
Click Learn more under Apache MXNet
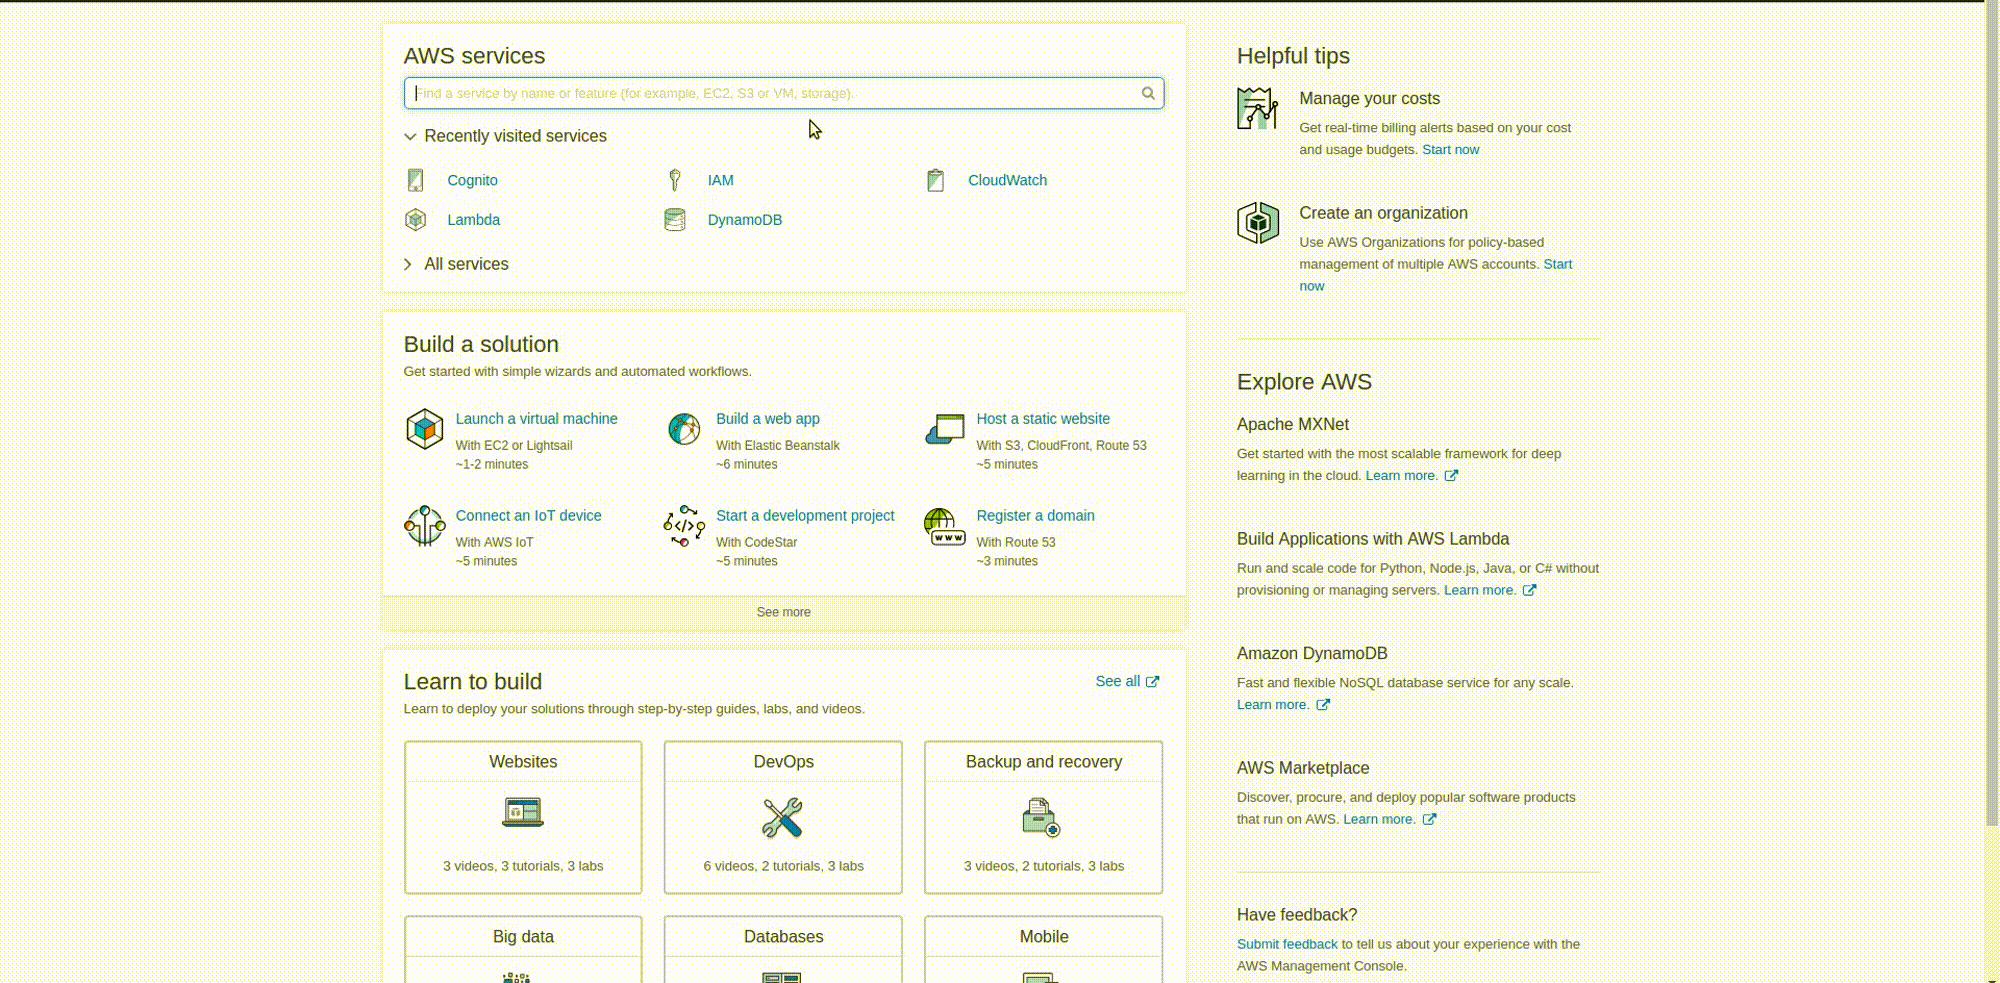(x=1401, y=476)
